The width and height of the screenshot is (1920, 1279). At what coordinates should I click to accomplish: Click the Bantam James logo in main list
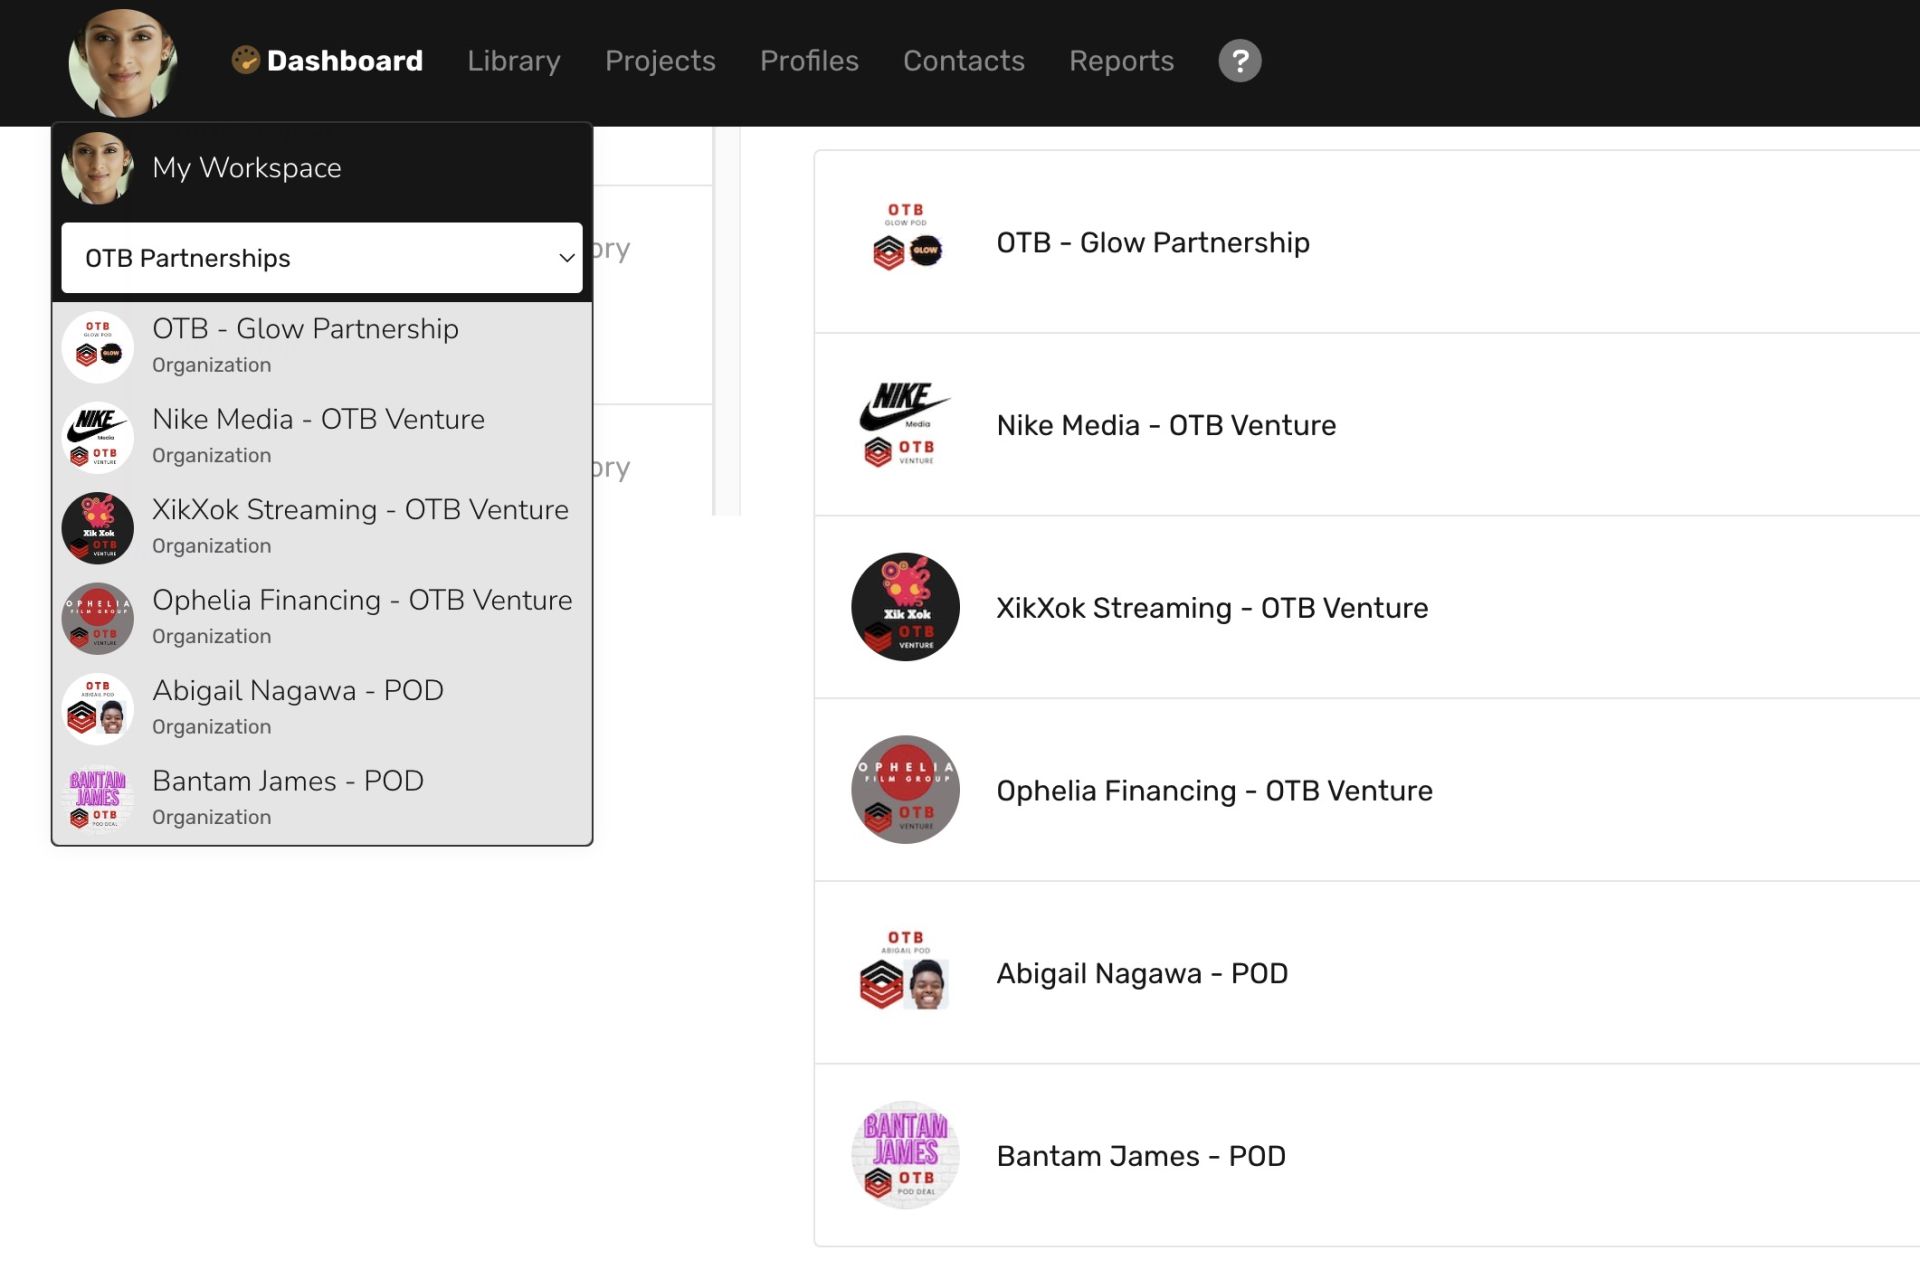904,1155
